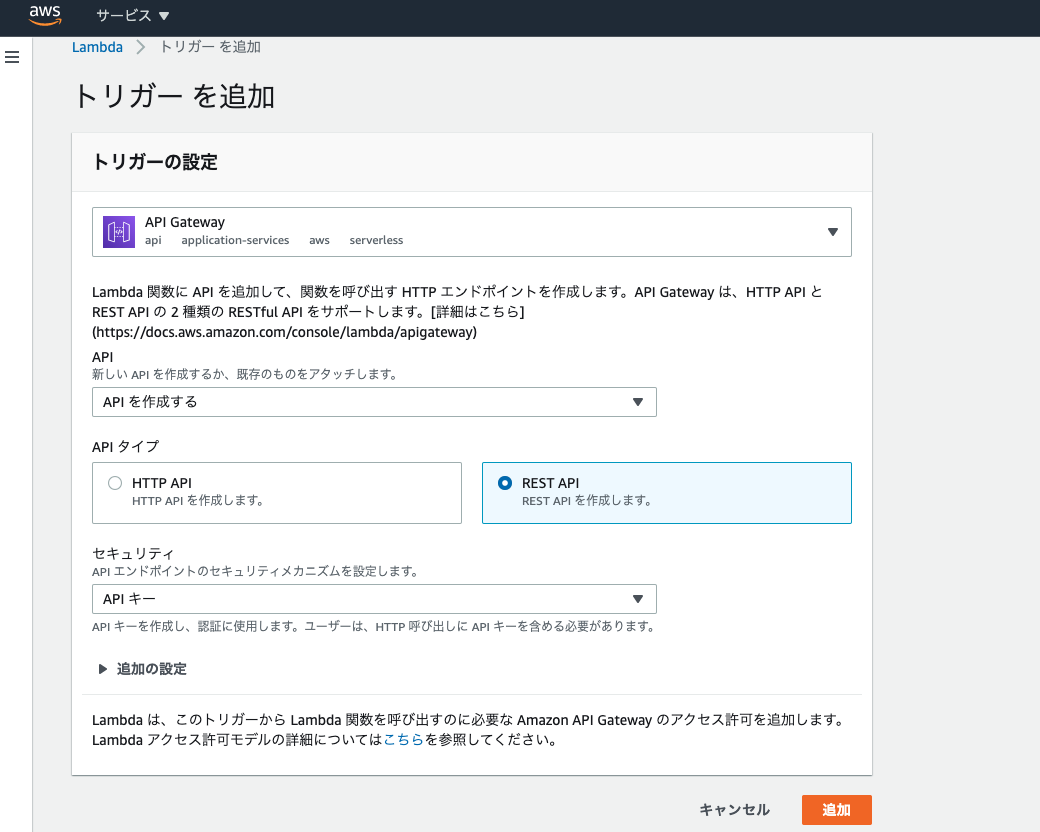Open the こちら permissions link

[403, 739]
